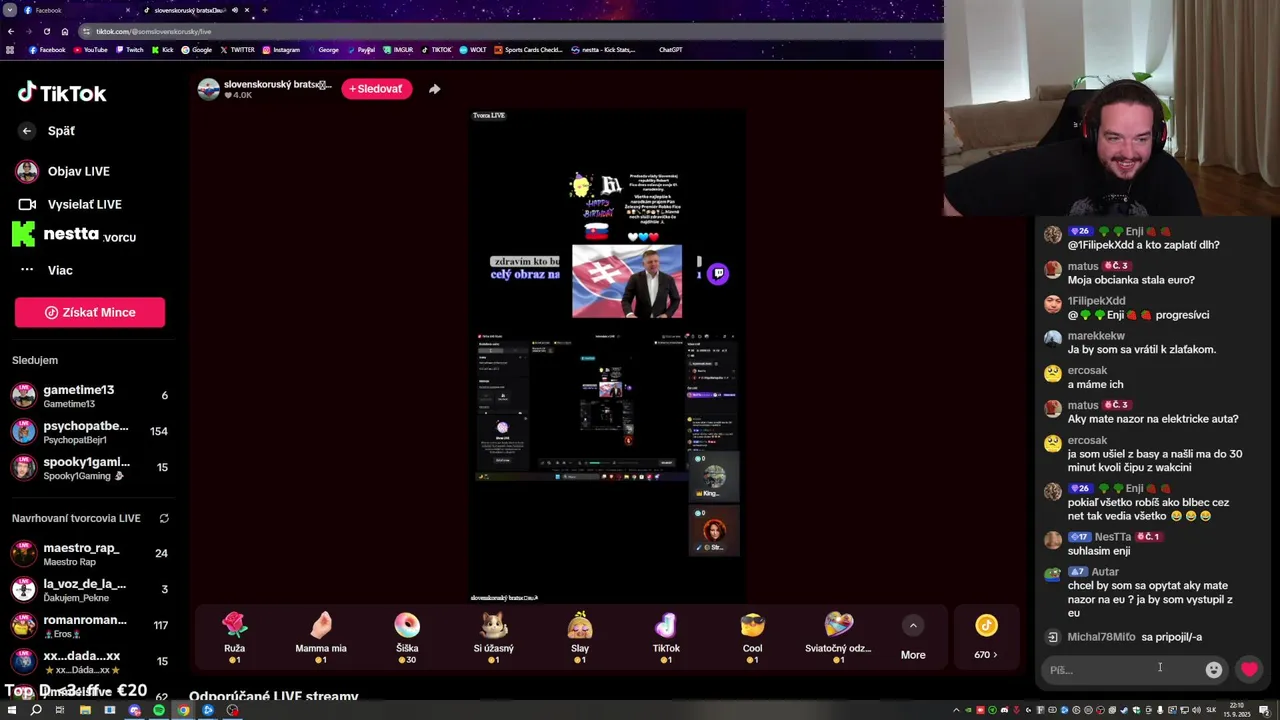Click Autar username in chat
The image size is (1280, 720).
point(1105,572)
